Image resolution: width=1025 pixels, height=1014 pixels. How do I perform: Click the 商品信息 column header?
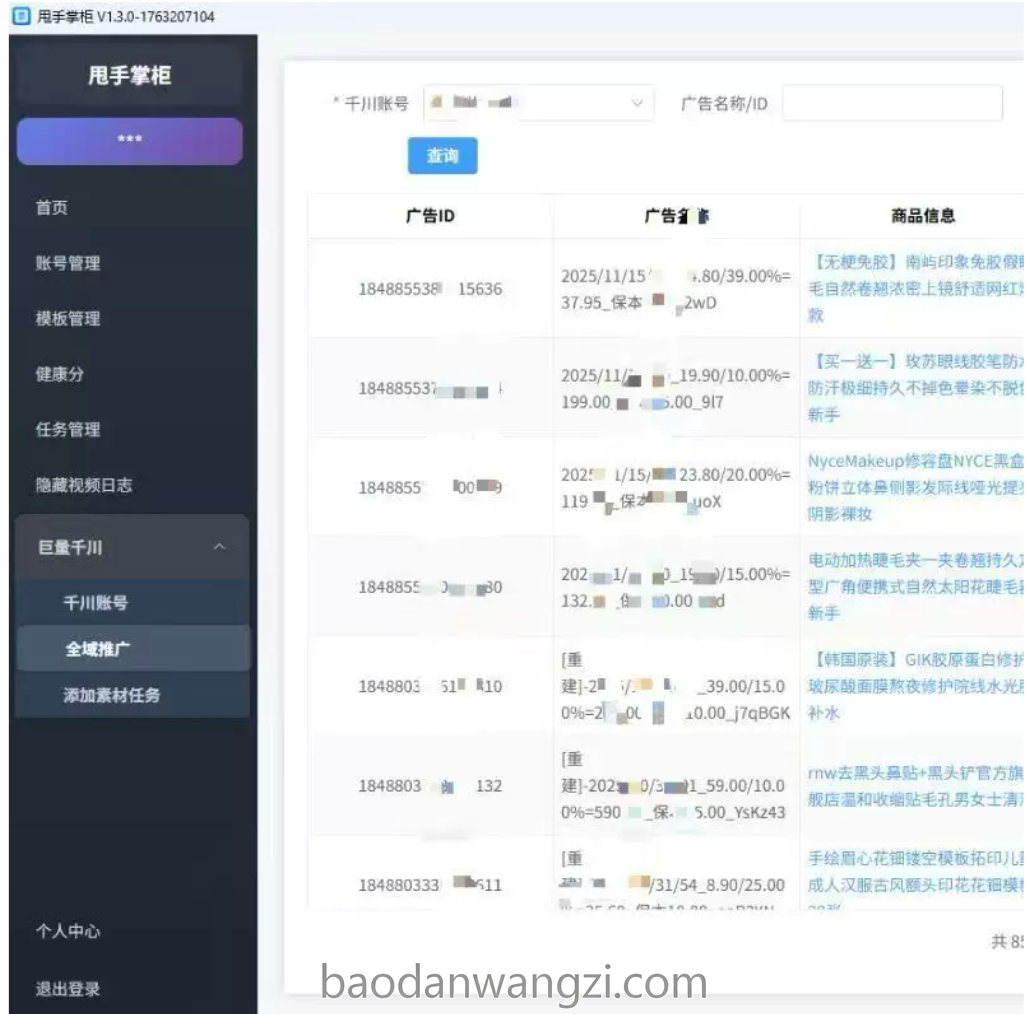[x=923, y=216]
